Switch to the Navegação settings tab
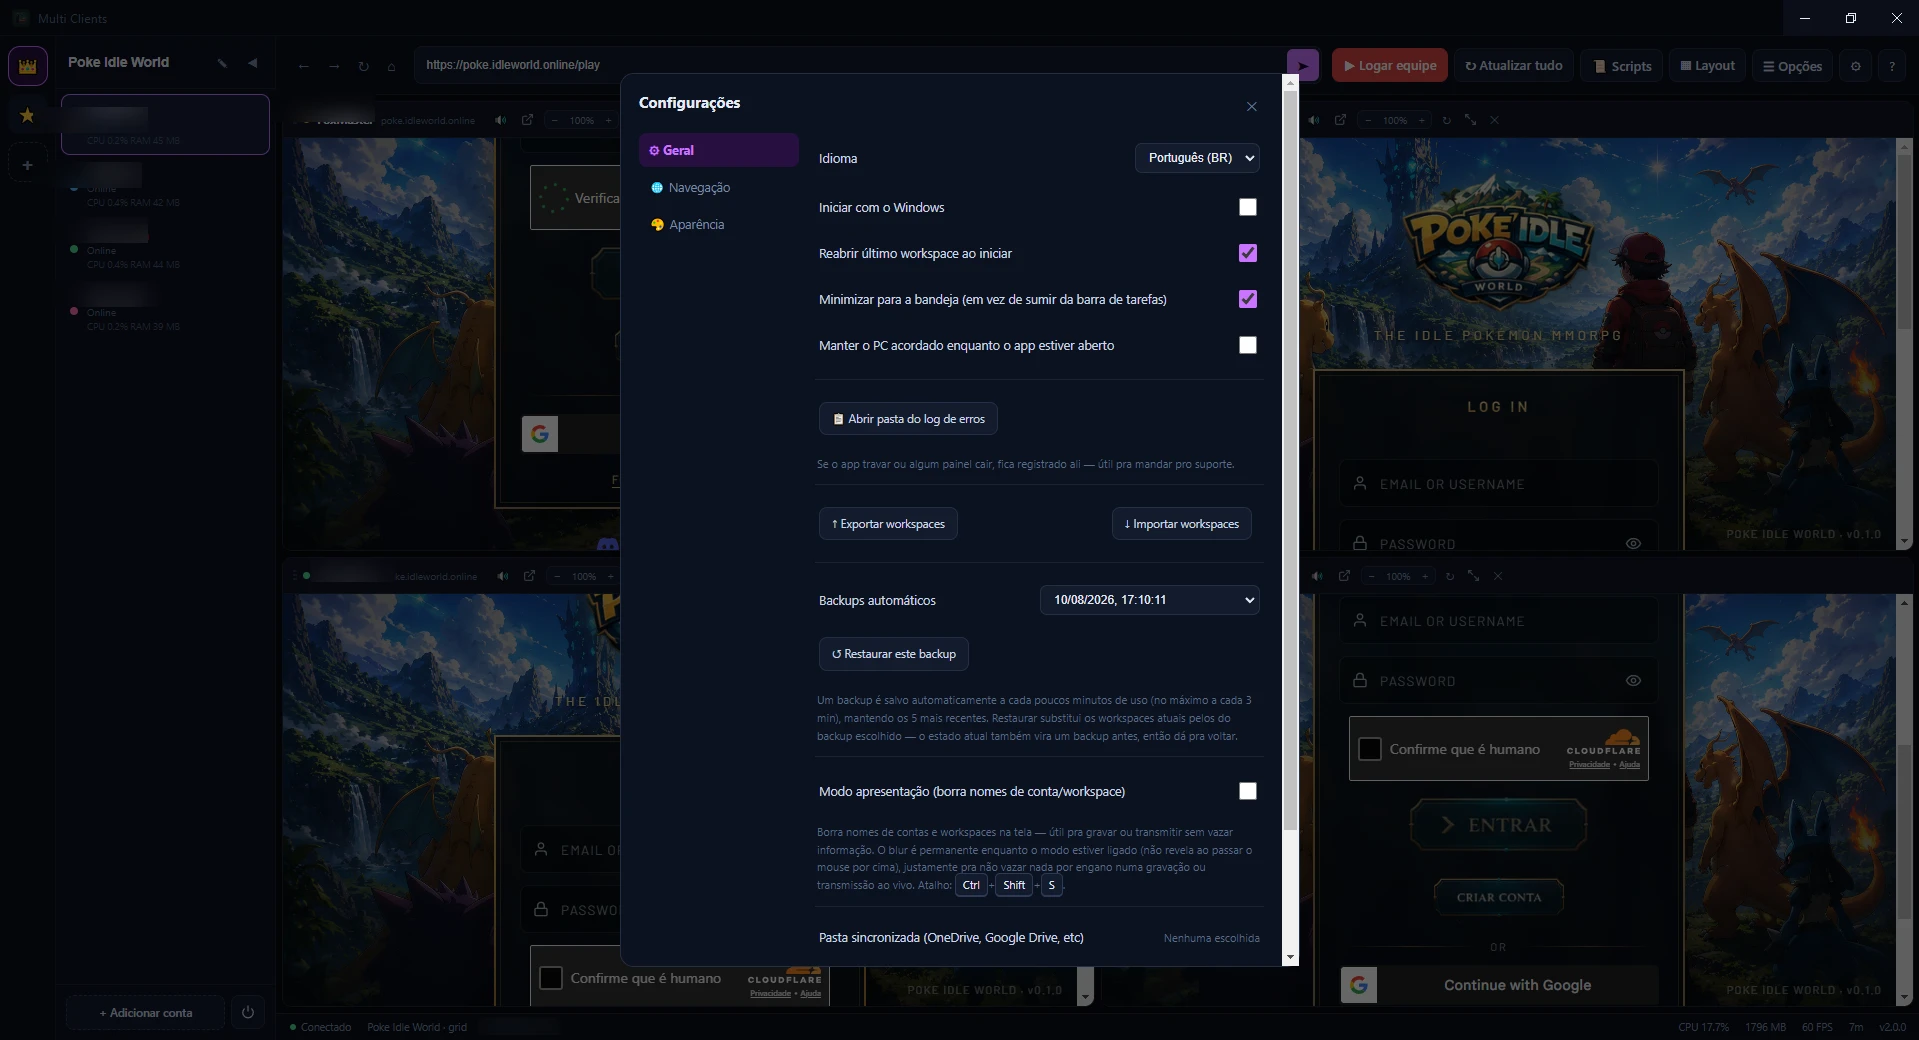1919x1040 pixels. [x=719, y=187]
